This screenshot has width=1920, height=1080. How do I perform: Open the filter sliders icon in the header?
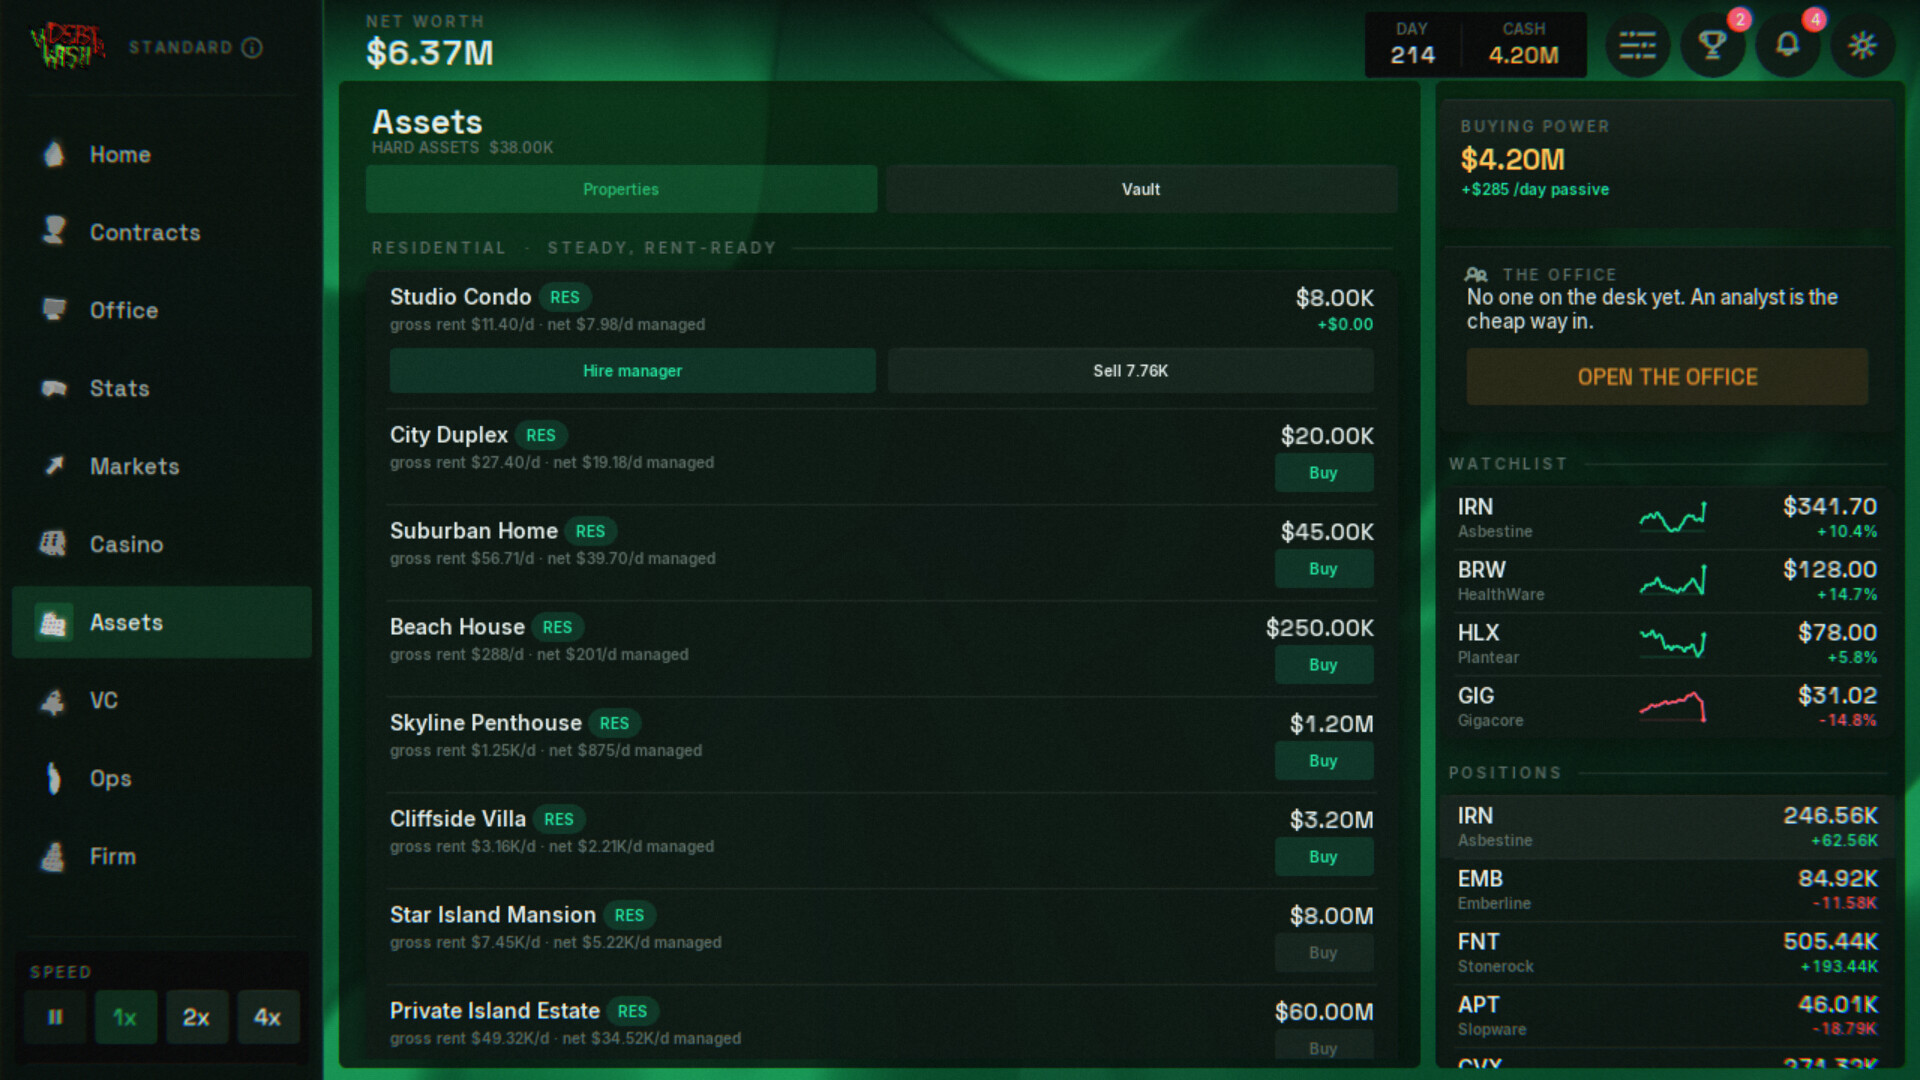coord(1638,45)
